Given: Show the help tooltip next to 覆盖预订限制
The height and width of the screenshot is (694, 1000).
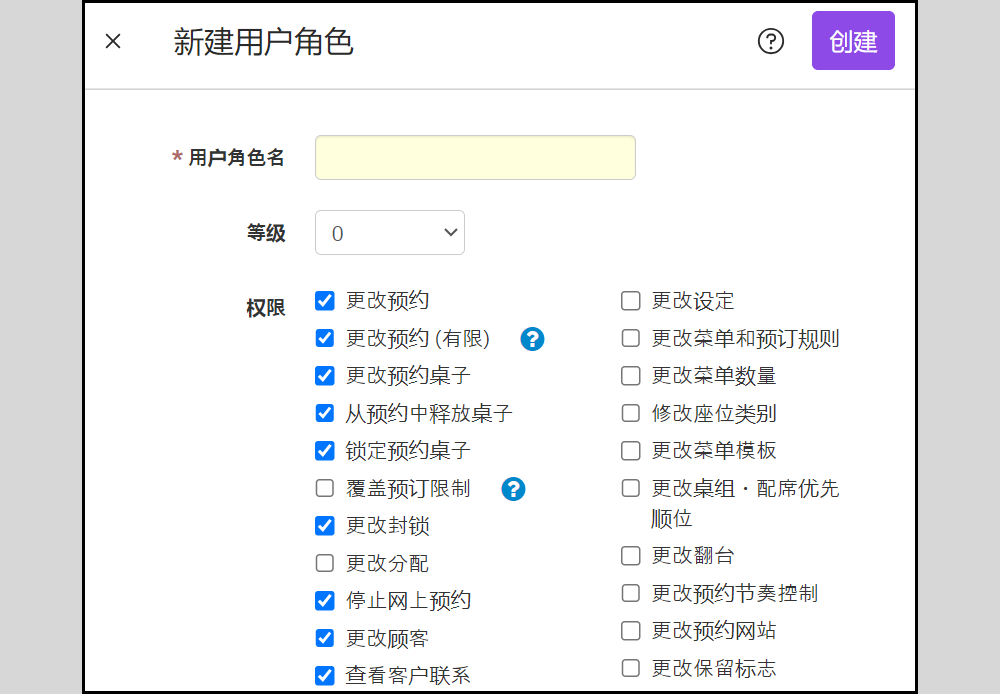Looking at the screenshot, I should [513, 489].
